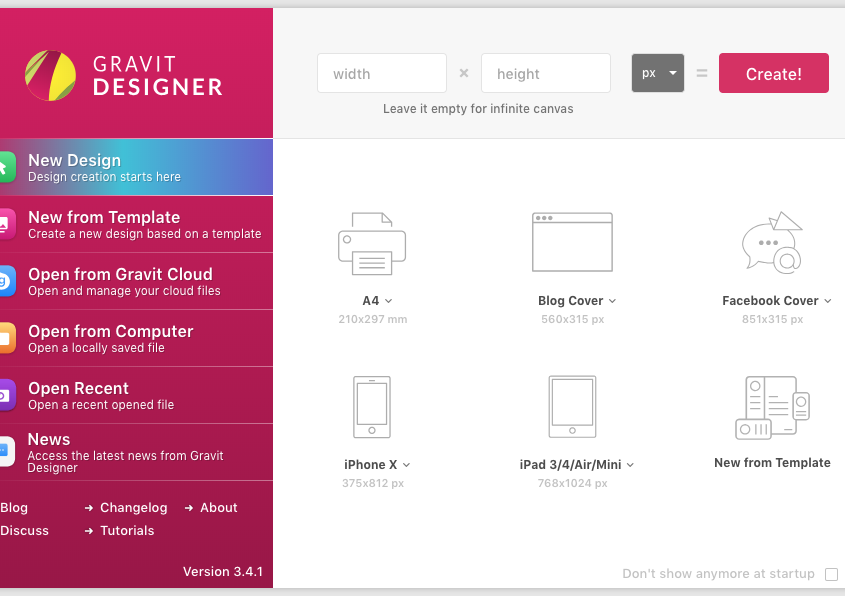Open the Discuss link
The image size is (845, 596).
pos(24,531)
